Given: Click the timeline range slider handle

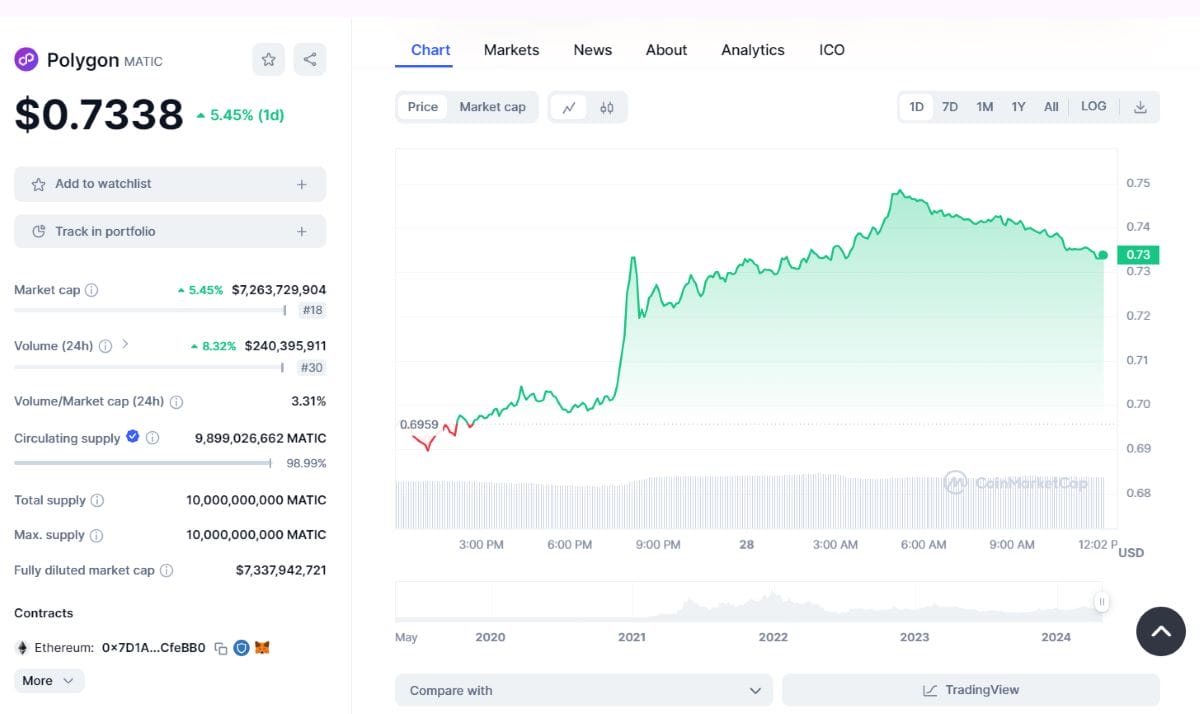Looking at the screenshot, I should pos(1101,602).
